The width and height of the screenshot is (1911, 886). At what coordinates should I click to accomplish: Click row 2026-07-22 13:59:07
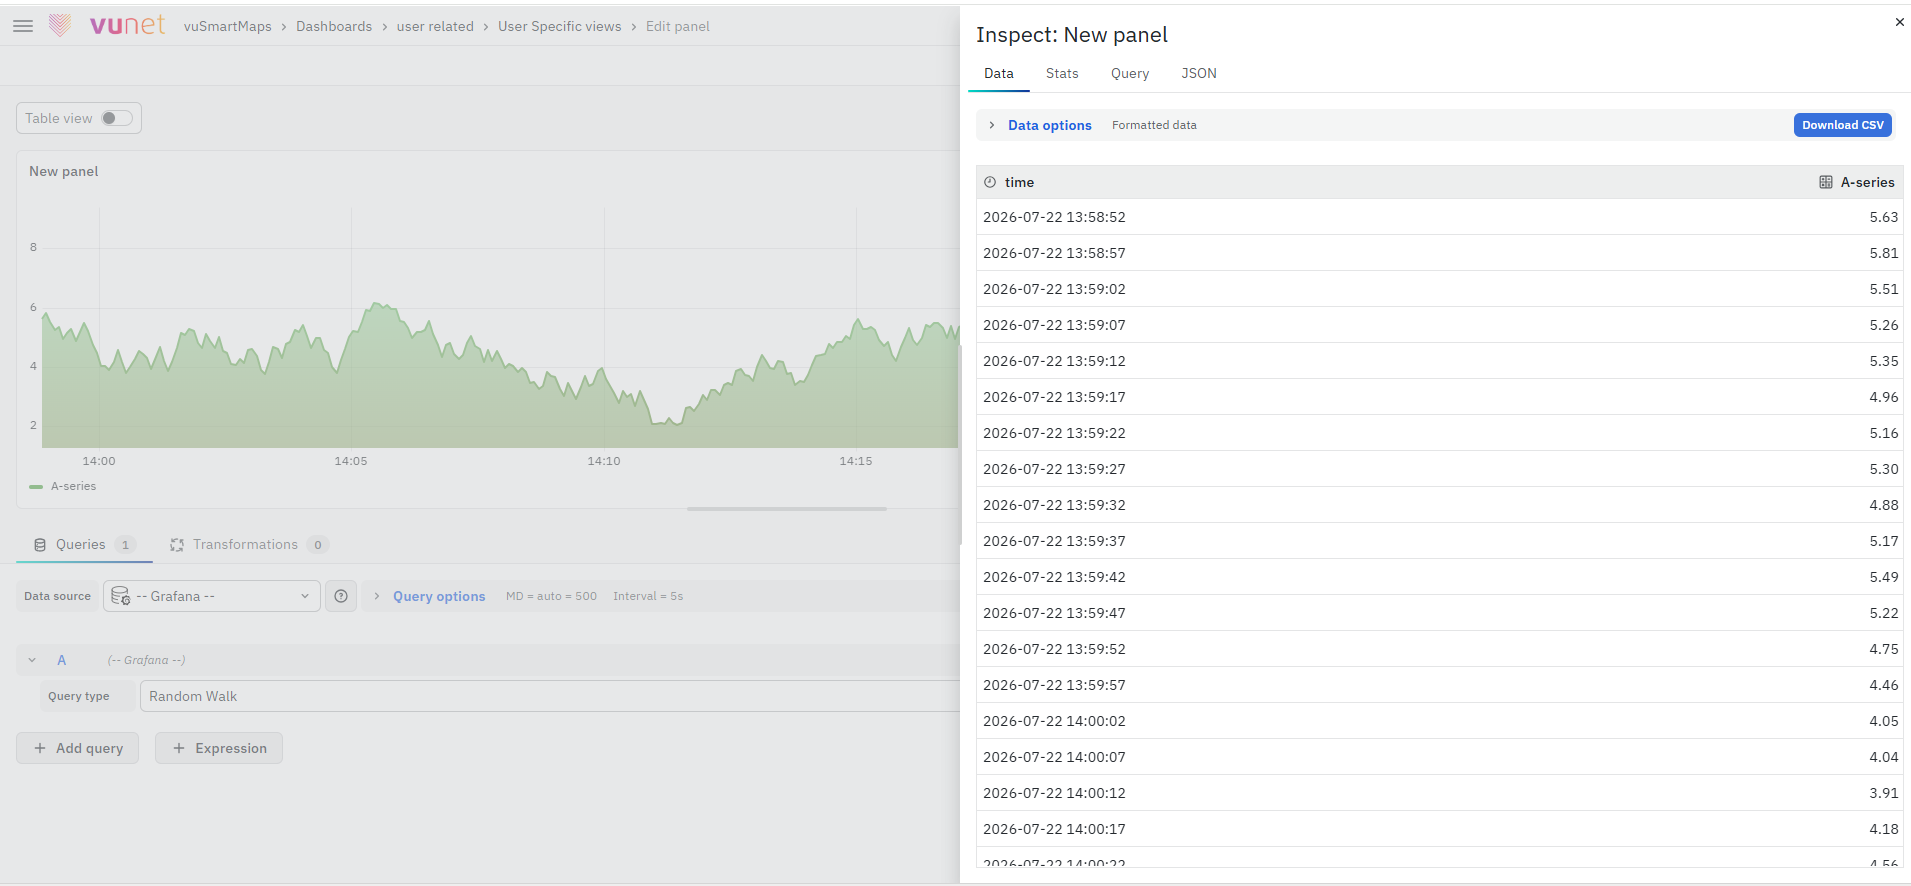coord(1439,325)
